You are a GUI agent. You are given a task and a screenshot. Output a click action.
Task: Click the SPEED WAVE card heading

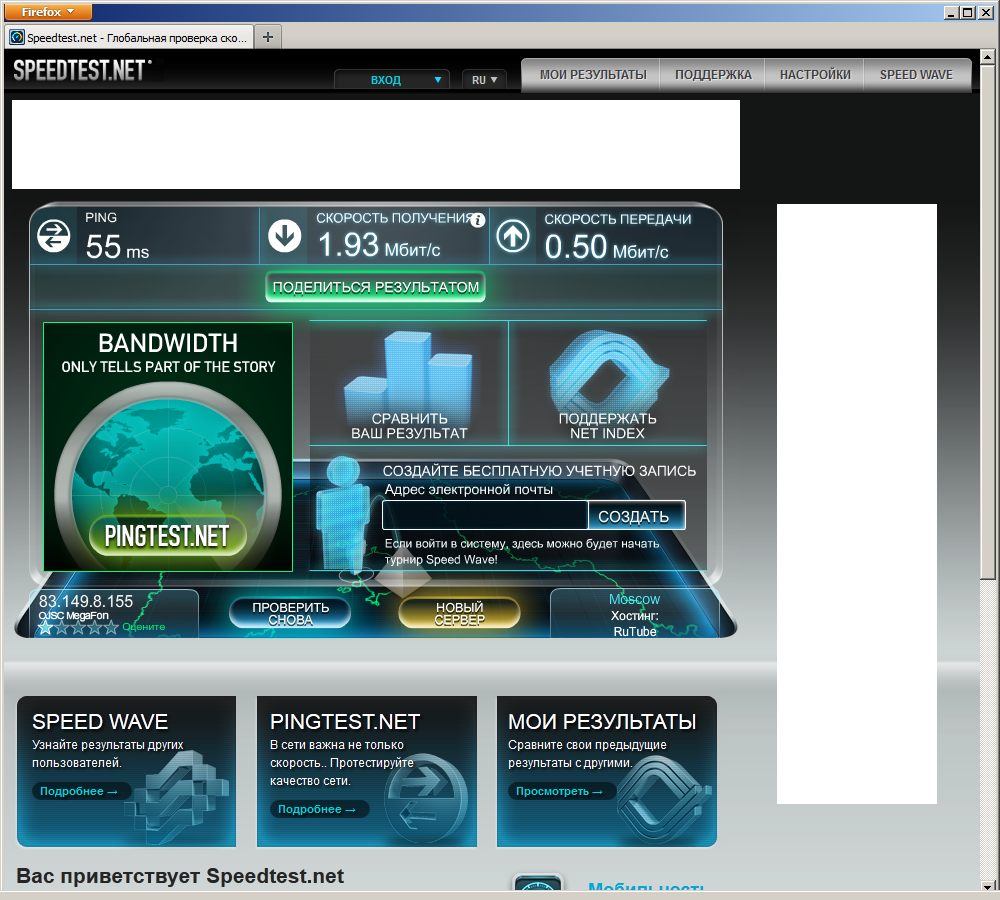coord(100,721)
